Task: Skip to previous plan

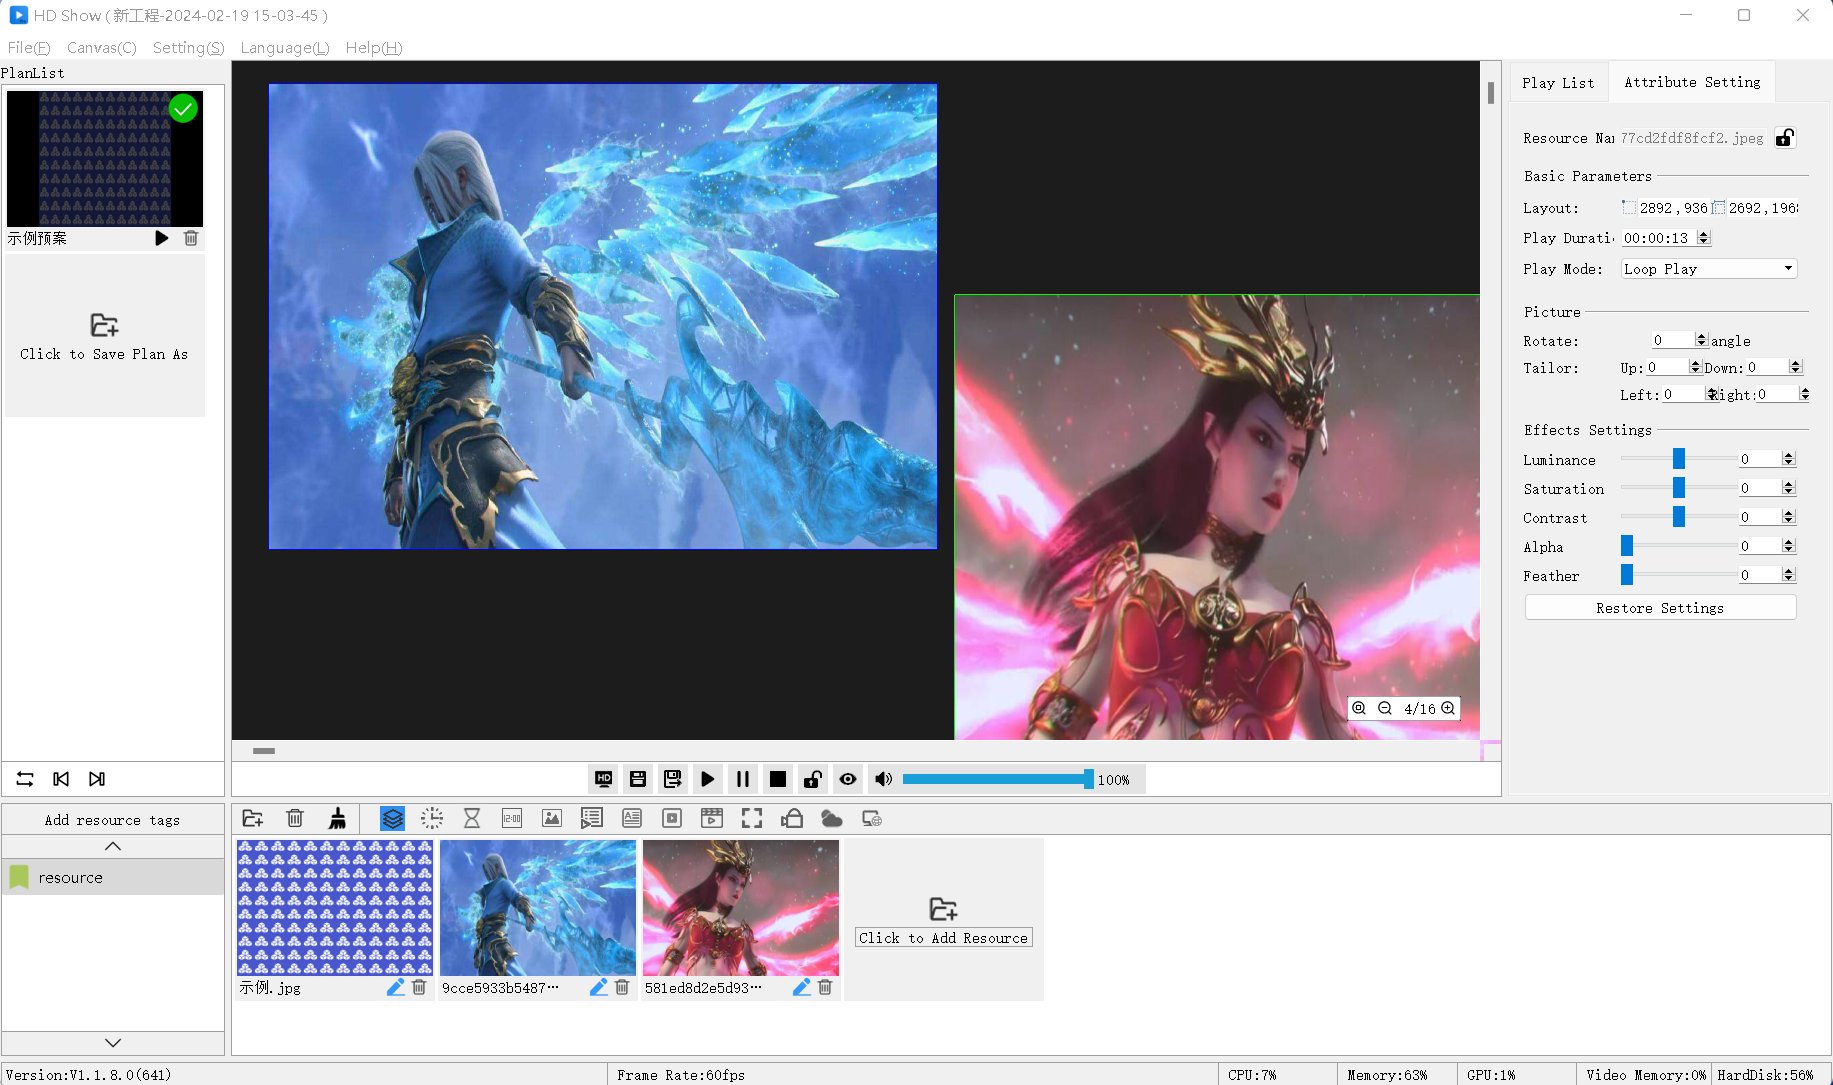Action: [x=61, y=779]
